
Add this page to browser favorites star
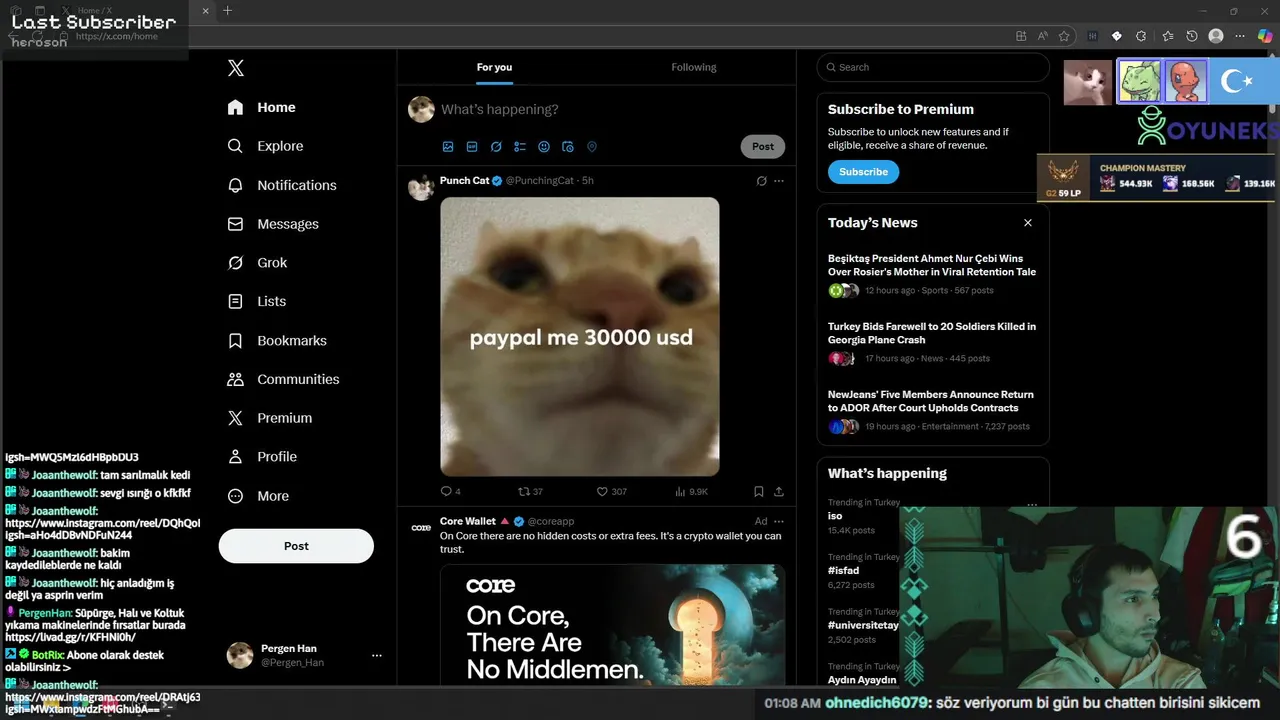(1064, 36)
